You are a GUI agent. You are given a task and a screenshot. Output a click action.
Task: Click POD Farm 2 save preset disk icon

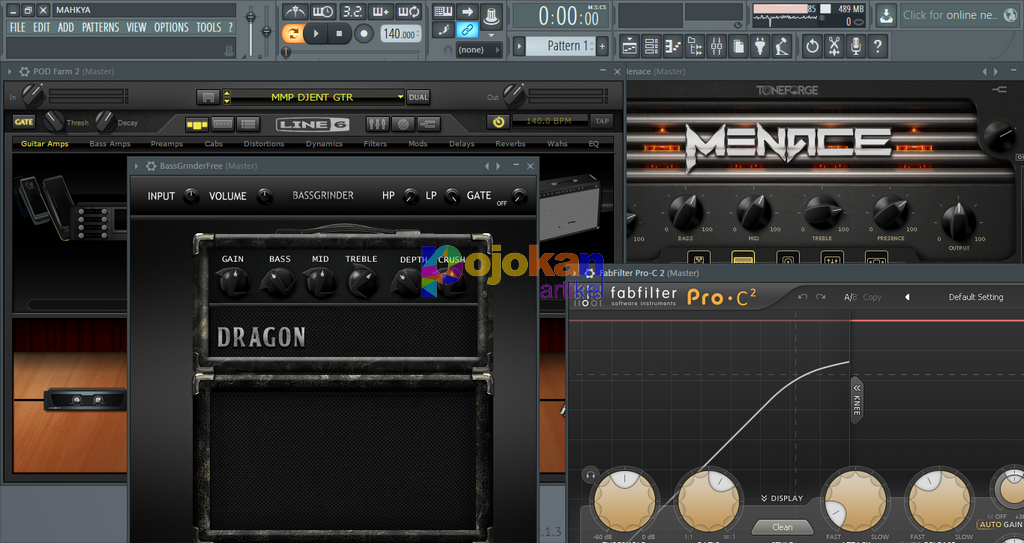[208, 97]
